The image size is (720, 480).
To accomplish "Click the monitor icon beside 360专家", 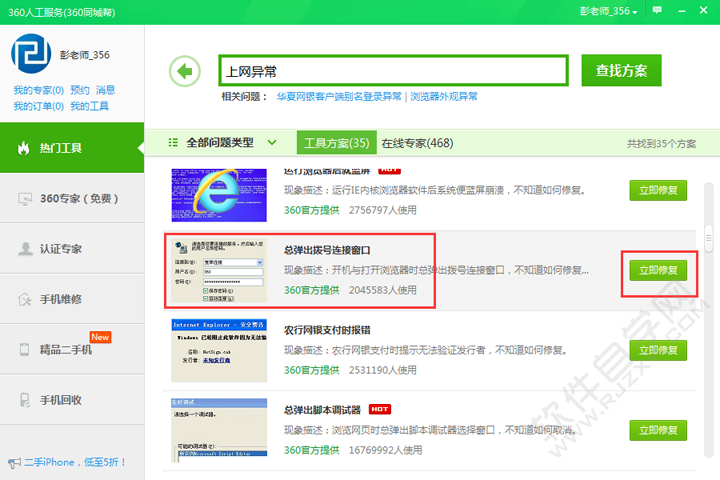I will click(25, 198).
